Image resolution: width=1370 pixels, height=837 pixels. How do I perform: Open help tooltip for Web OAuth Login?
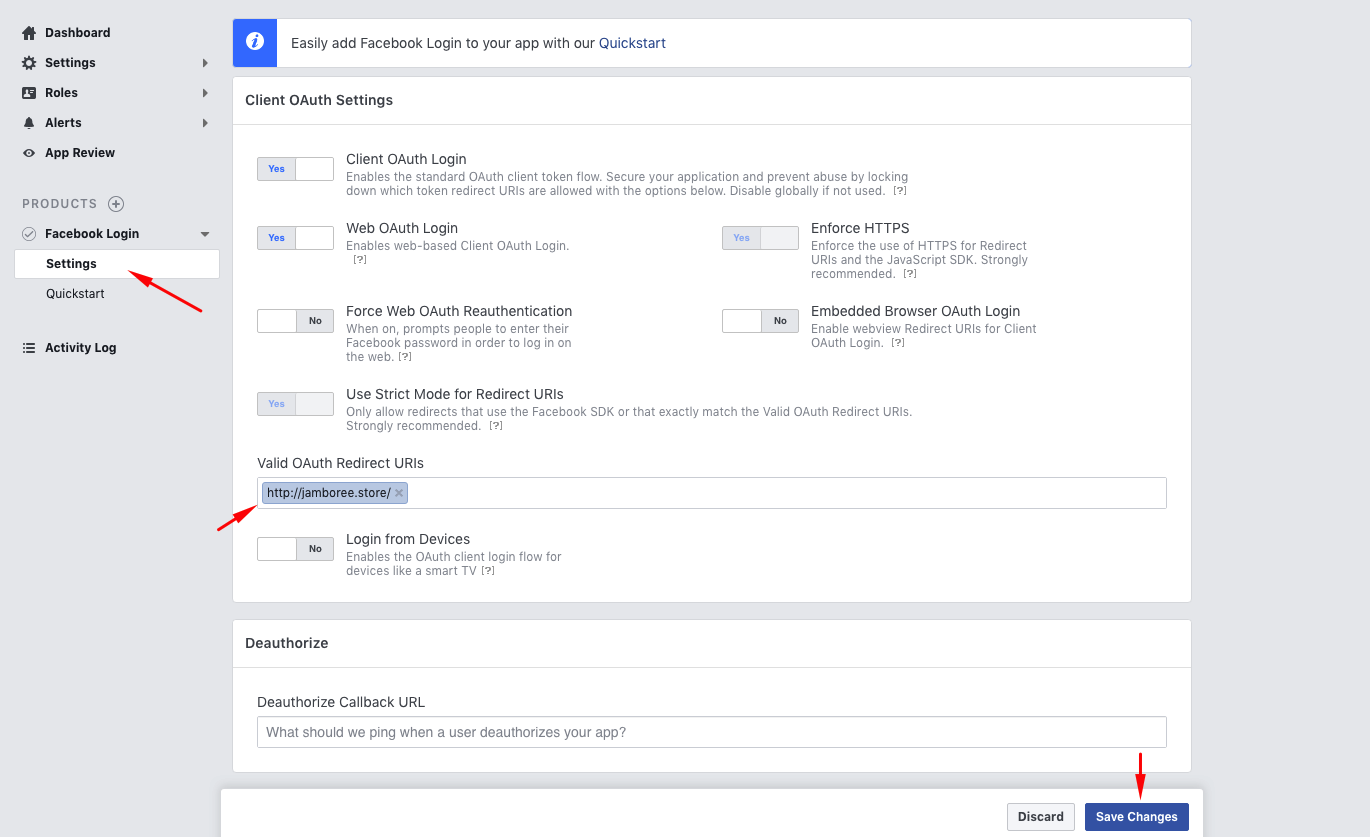(360, 260)
